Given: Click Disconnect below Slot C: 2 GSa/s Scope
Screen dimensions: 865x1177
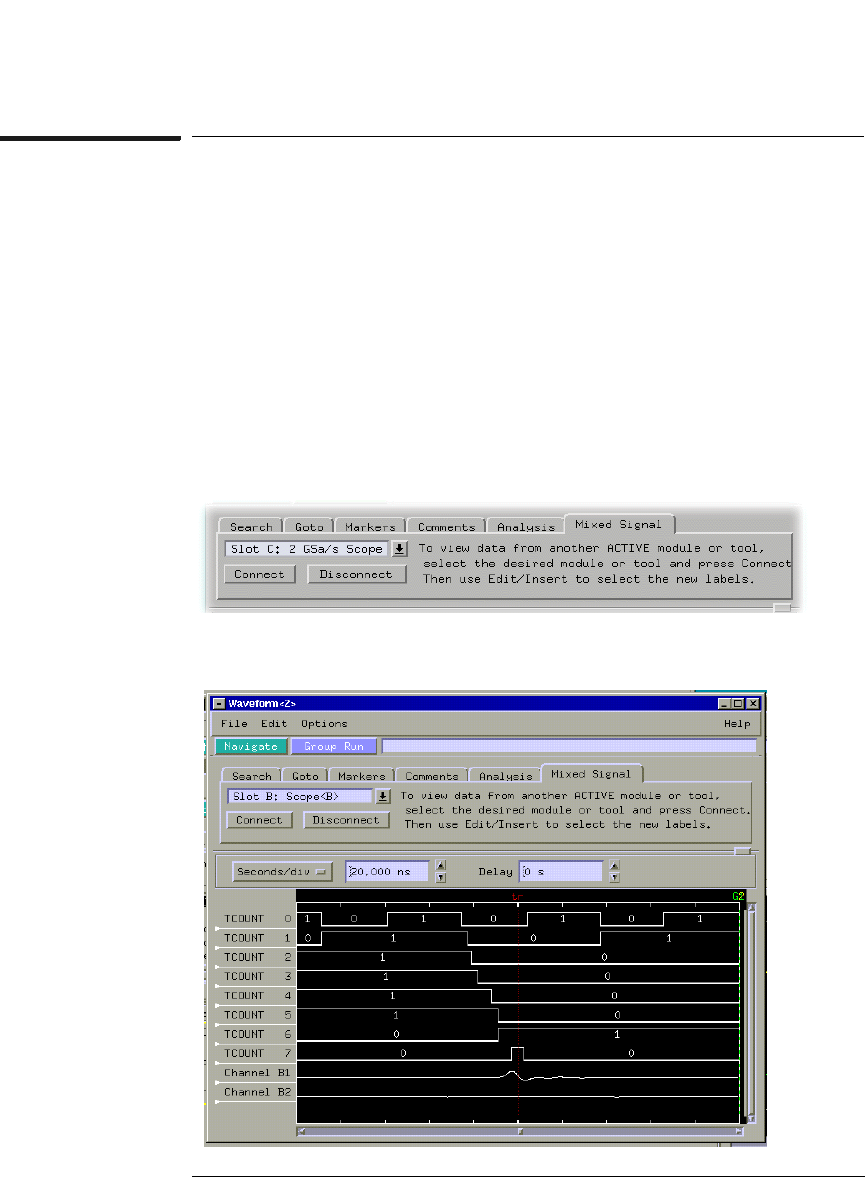Looking at the screenshot, I should click(x=356, y=574).
